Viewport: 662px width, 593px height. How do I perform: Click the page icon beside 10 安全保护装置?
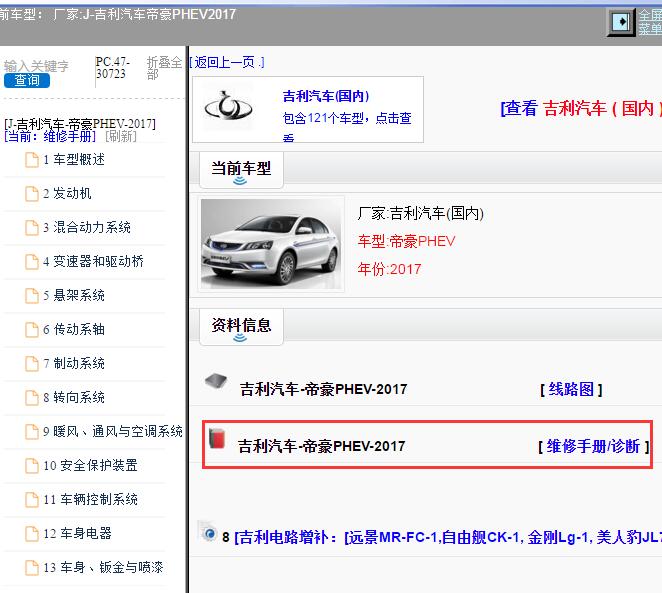click(x=32, y=466)
